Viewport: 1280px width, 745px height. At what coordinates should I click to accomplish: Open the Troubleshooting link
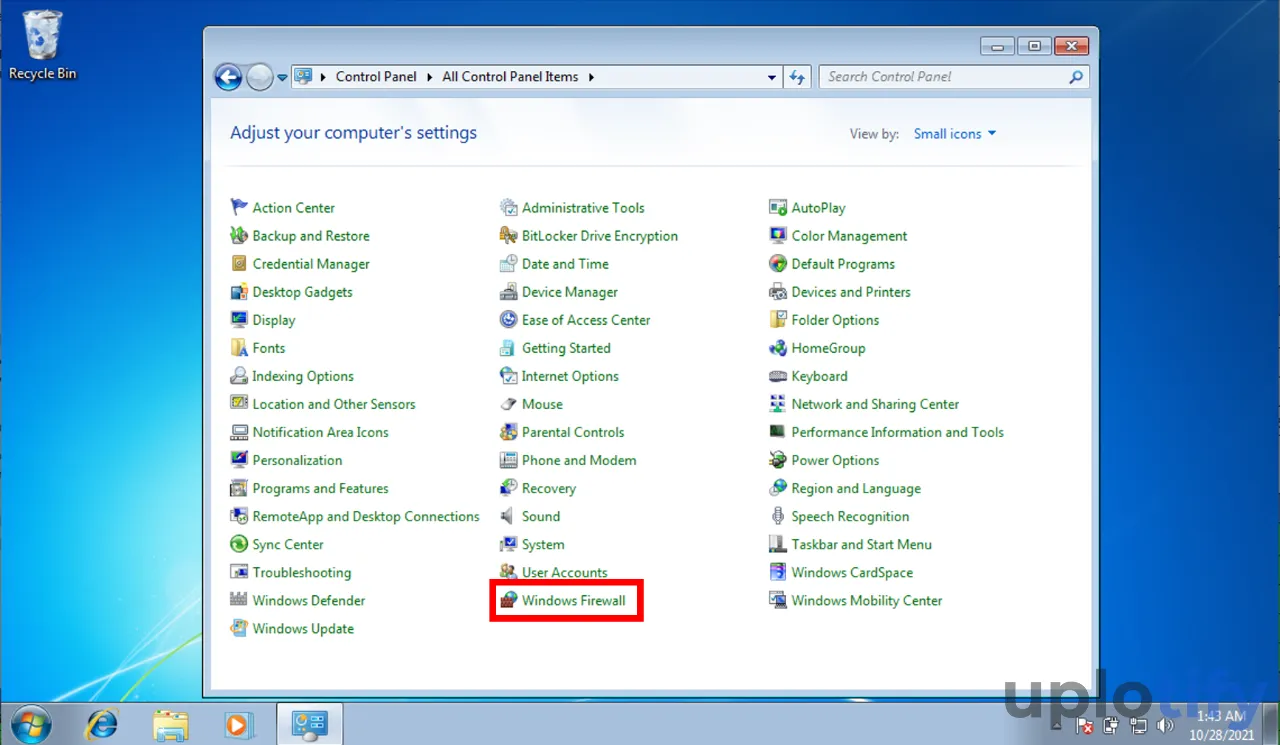[x=301, y=572]
